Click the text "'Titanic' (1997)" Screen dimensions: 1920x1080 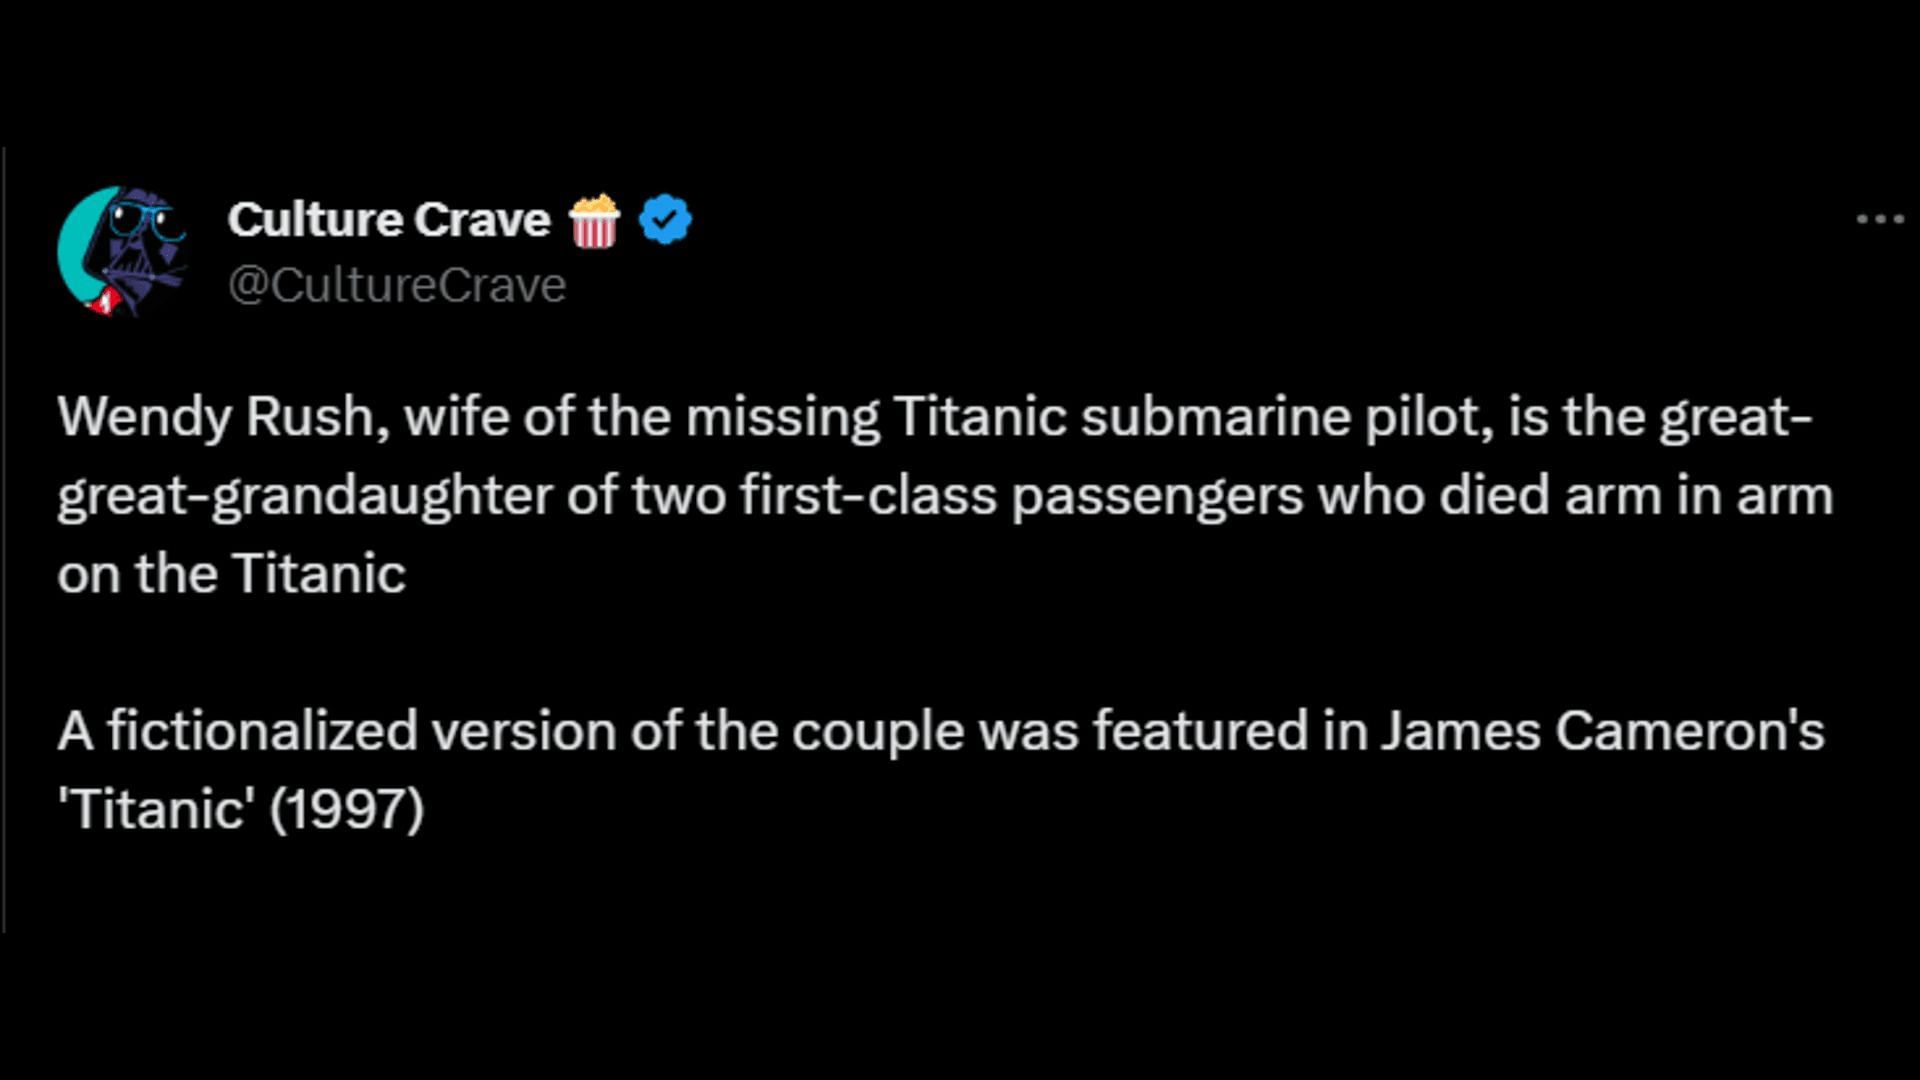click(x=241, y=809)
